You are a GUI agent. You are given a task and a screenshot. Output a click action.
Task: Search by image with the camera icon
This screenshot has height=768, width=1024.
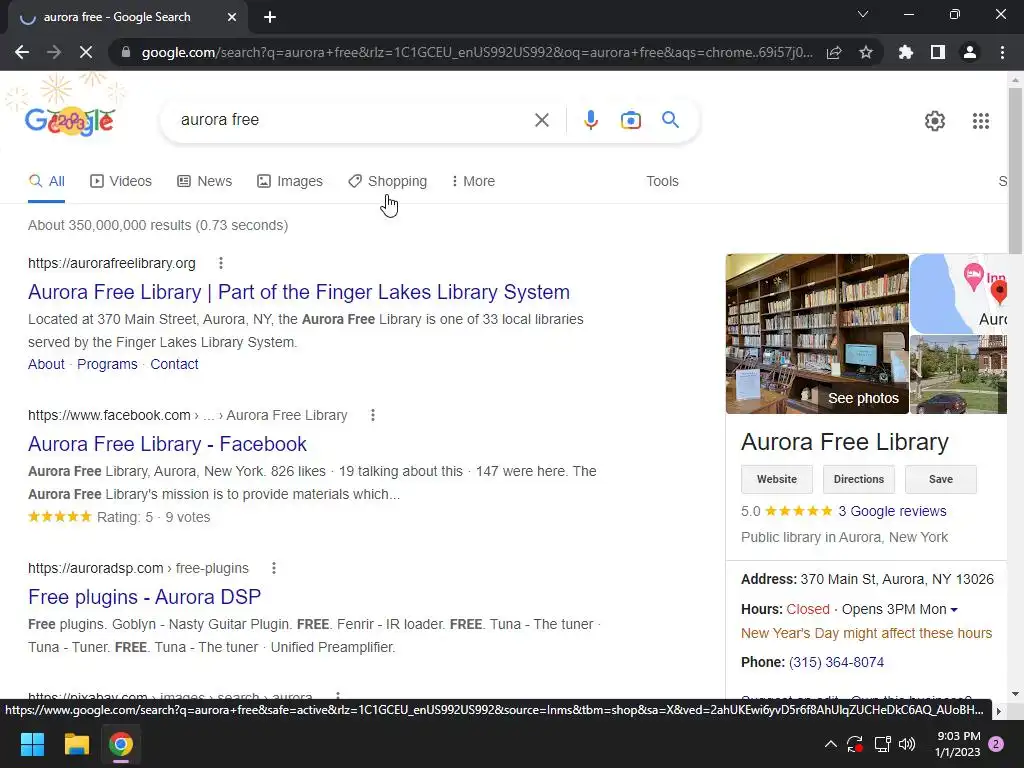pos(630,120)
